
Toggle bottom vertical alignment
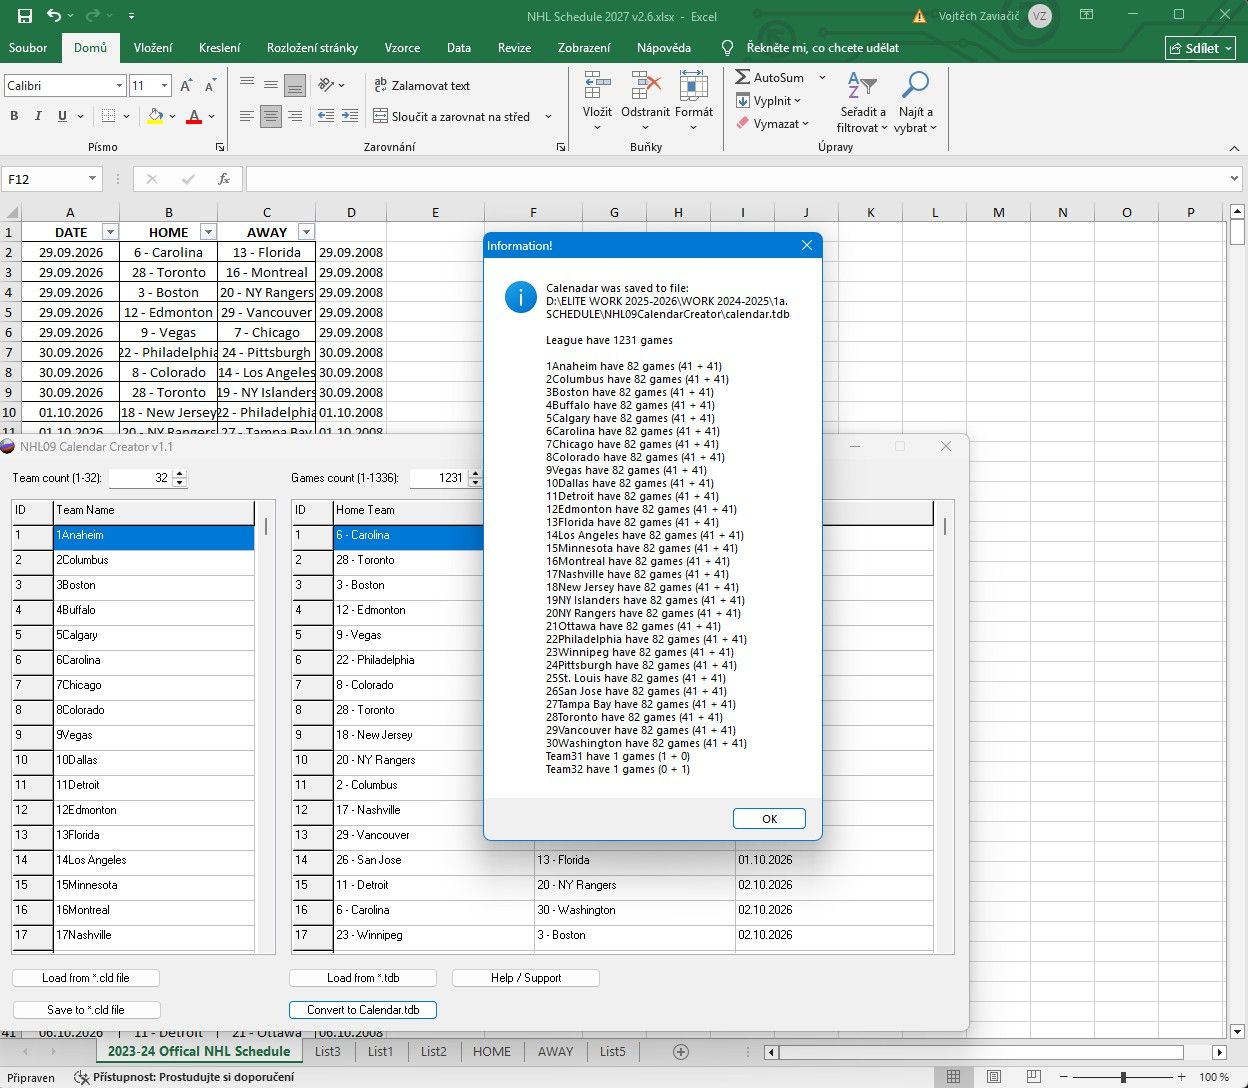[294, 86]
